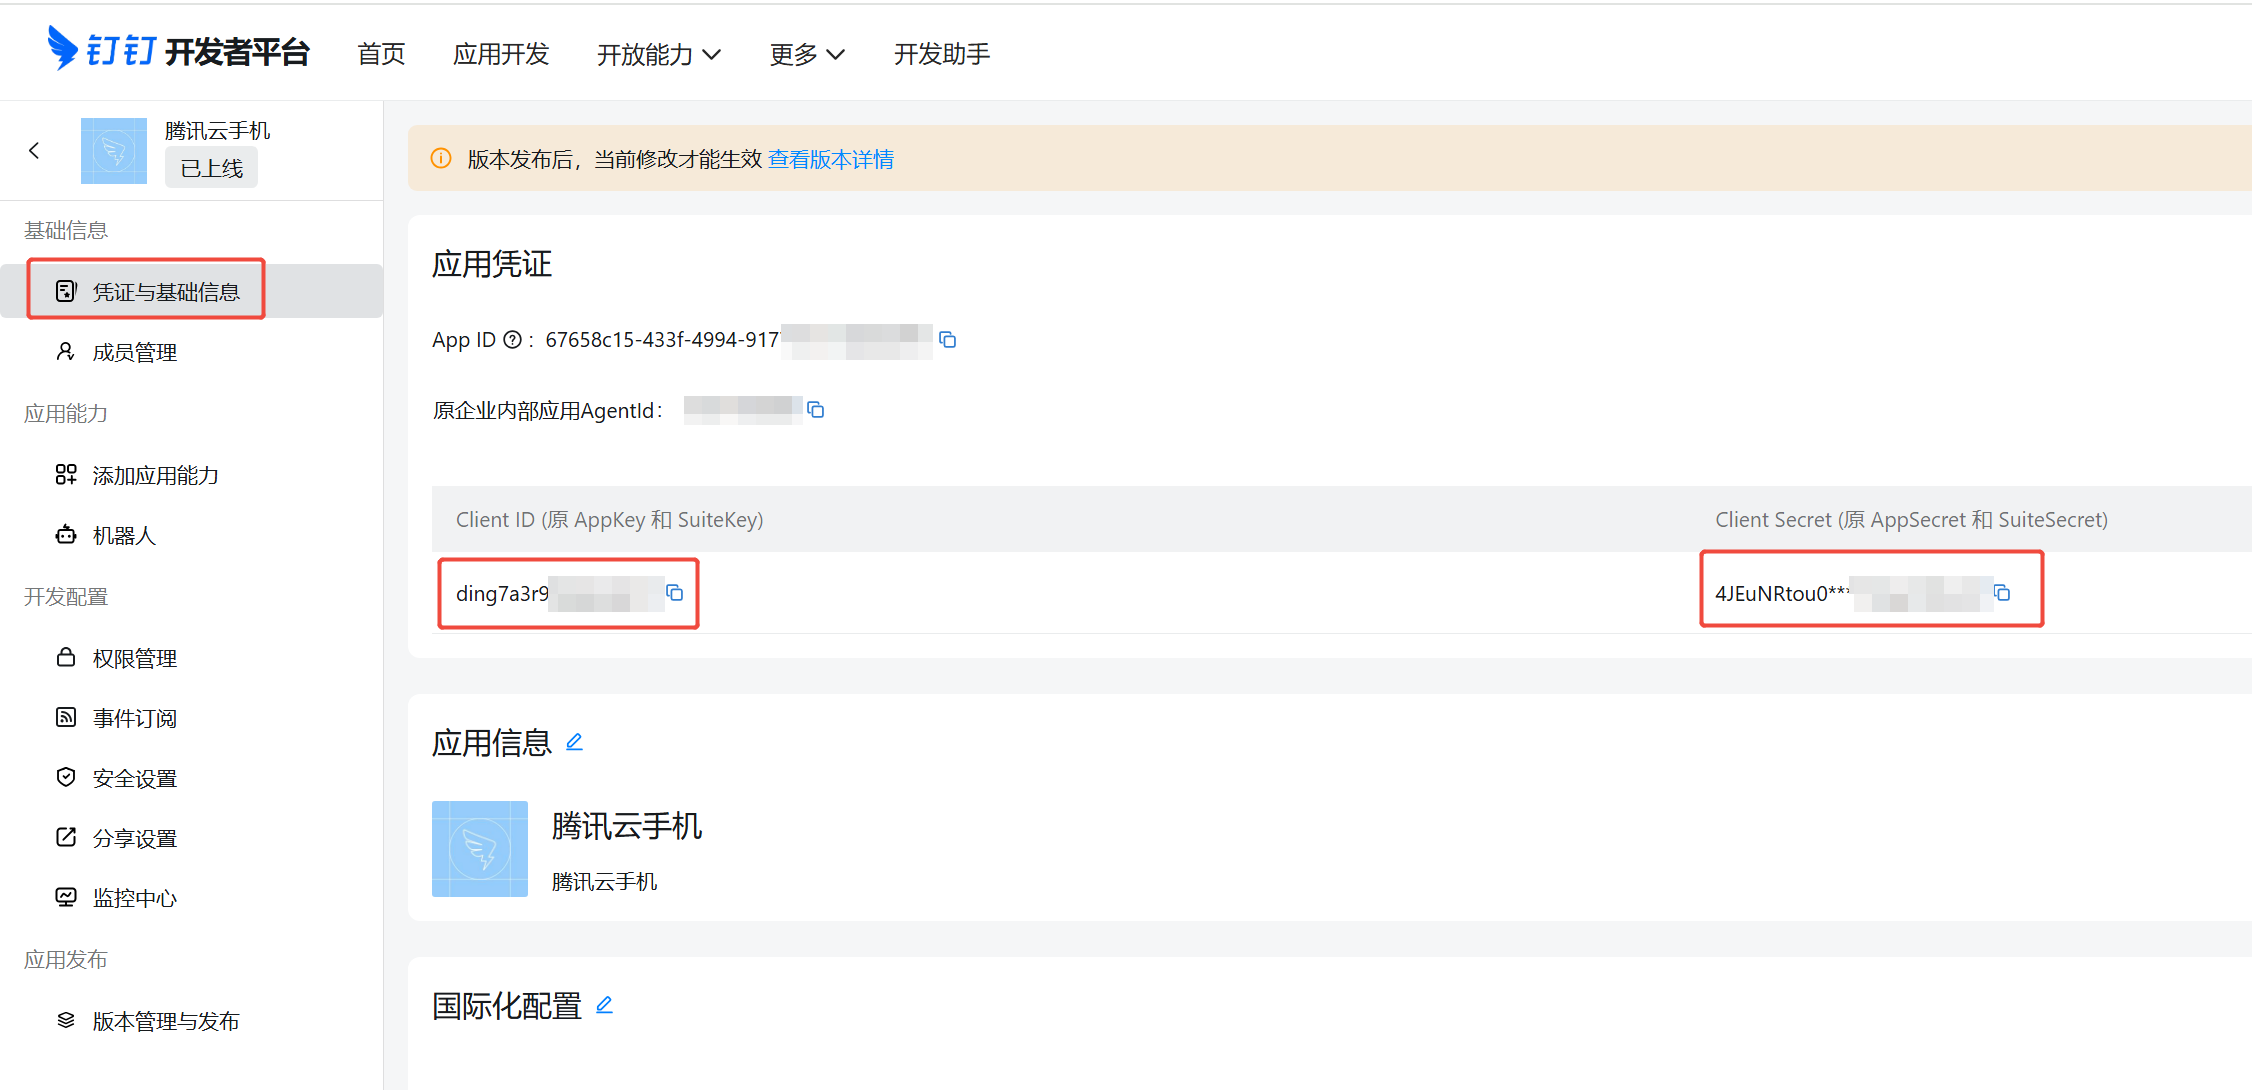The width and height of the screenshot is (2252, 1090).
Task: Open the 首页 top menu
Action: coord(381,54)
